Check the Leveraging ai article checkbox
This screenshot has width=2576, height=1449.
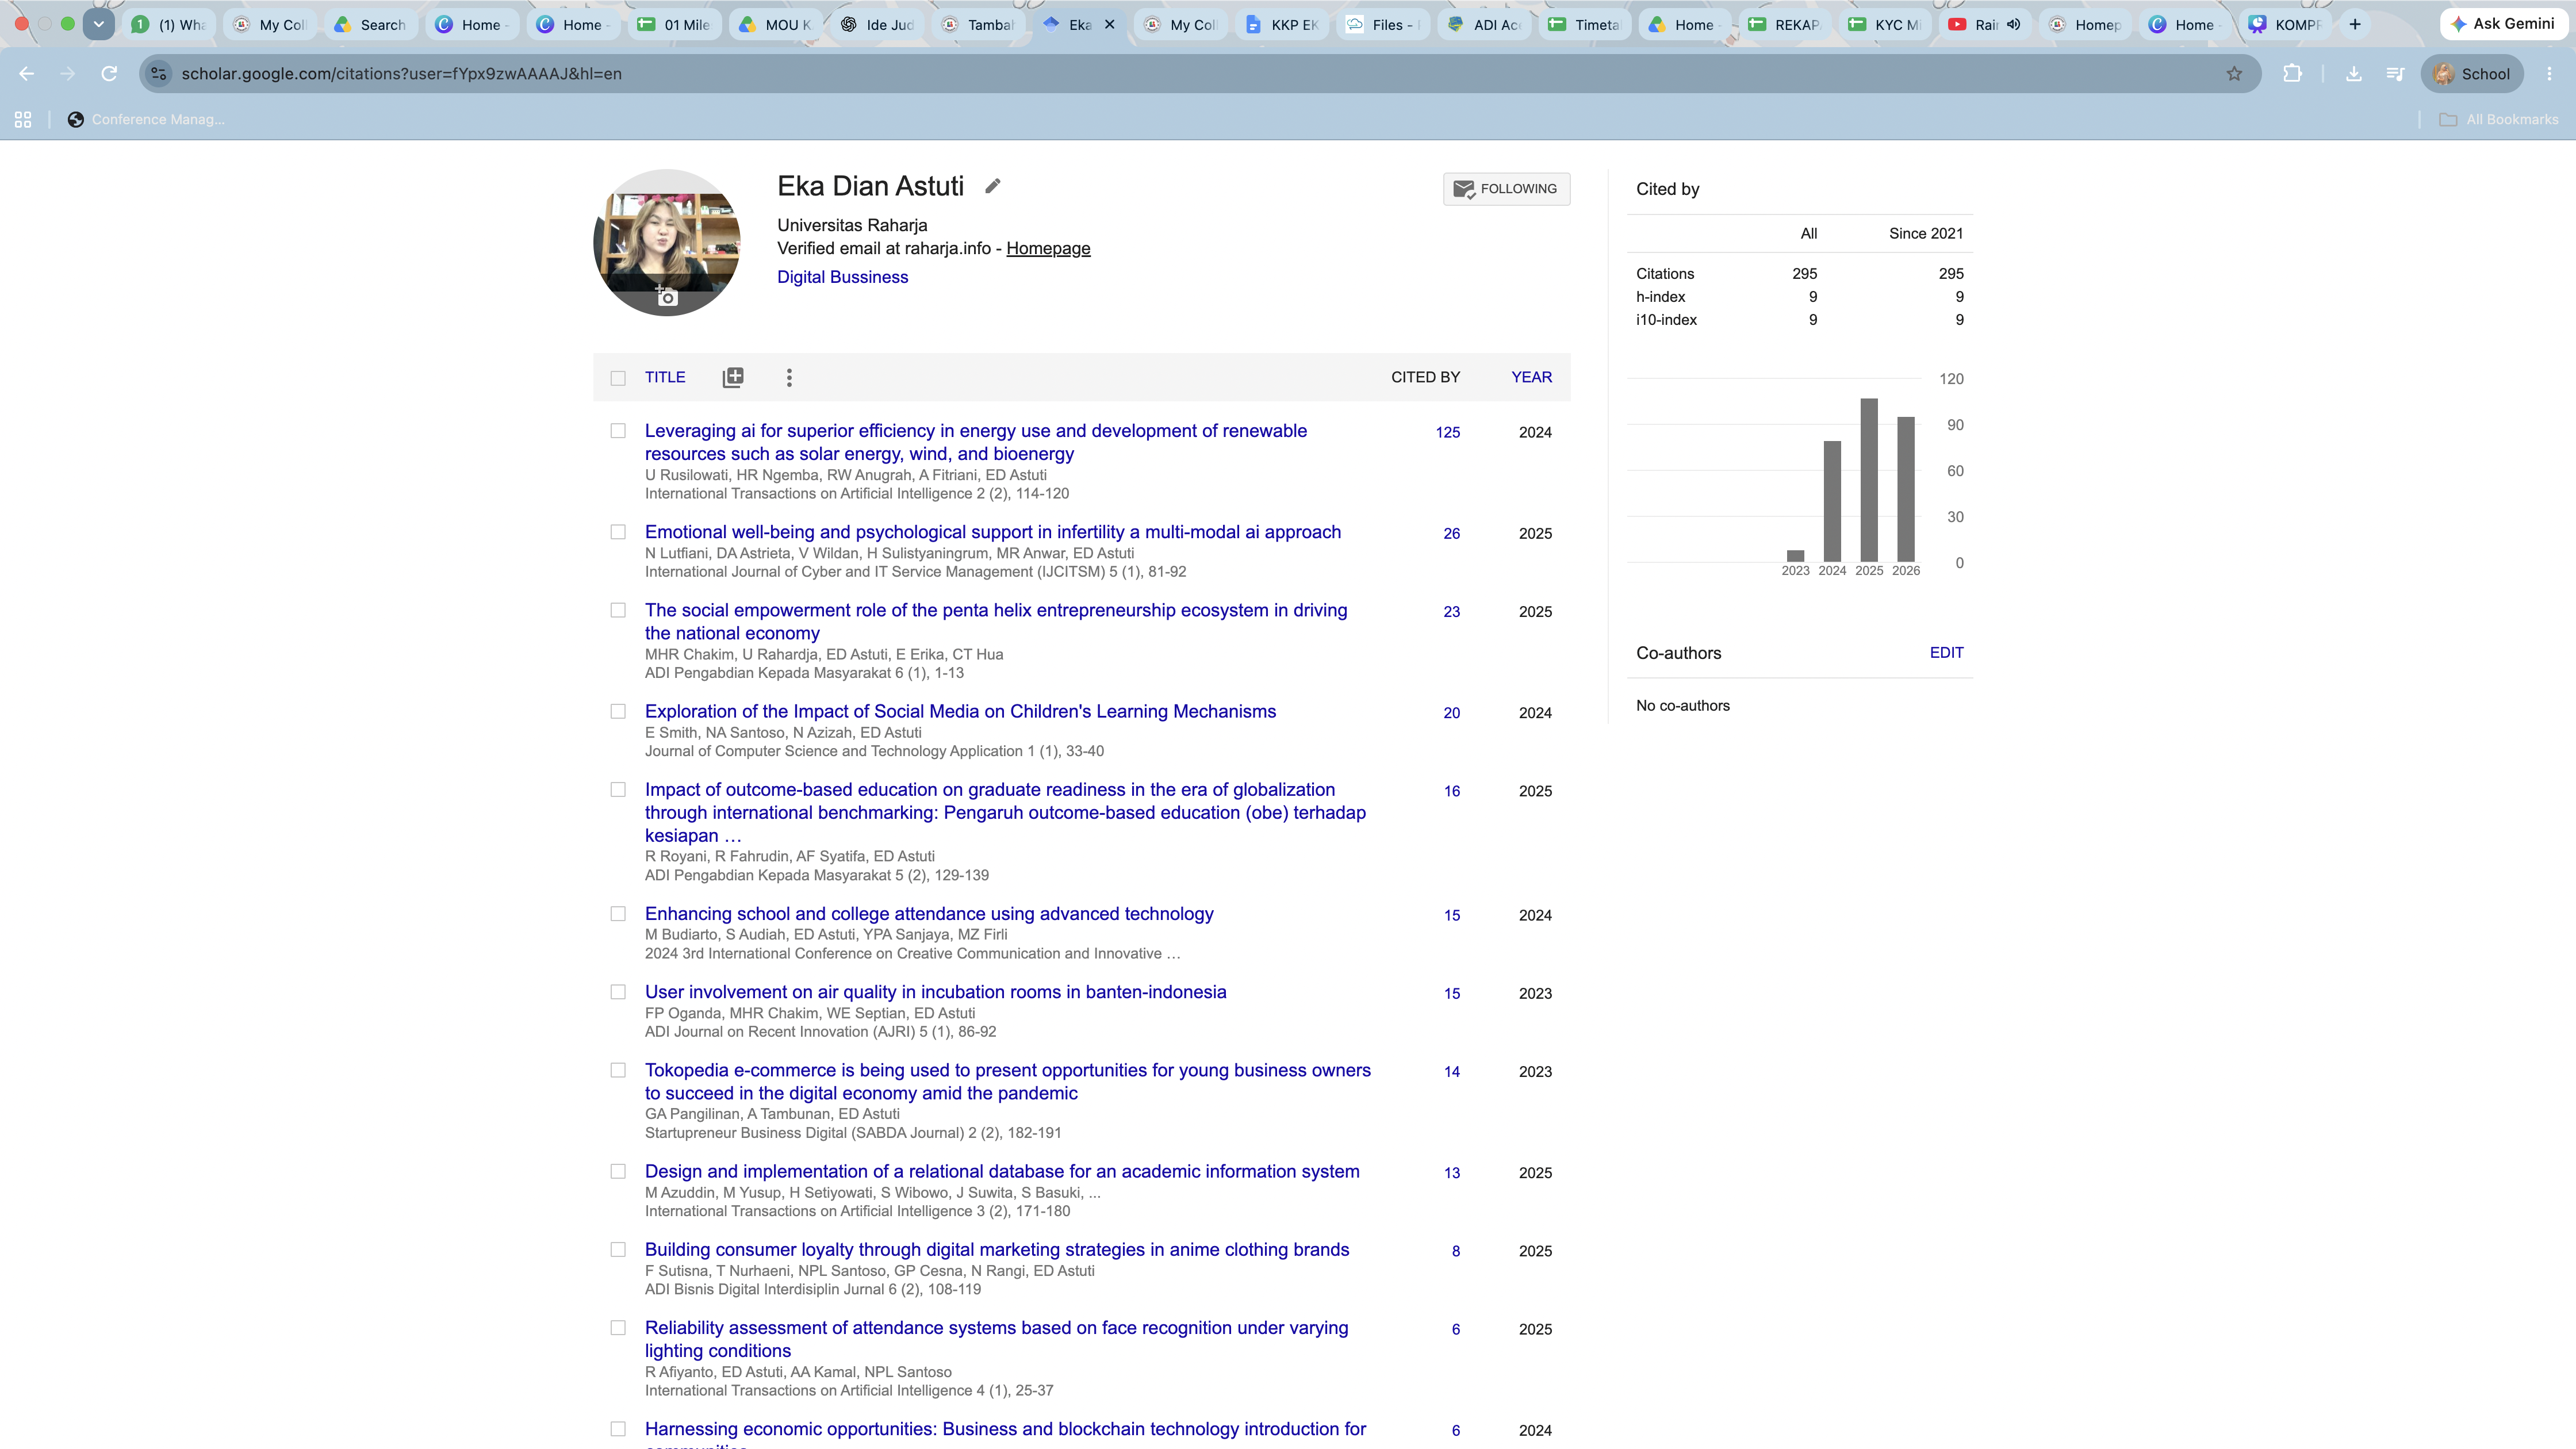618,431
